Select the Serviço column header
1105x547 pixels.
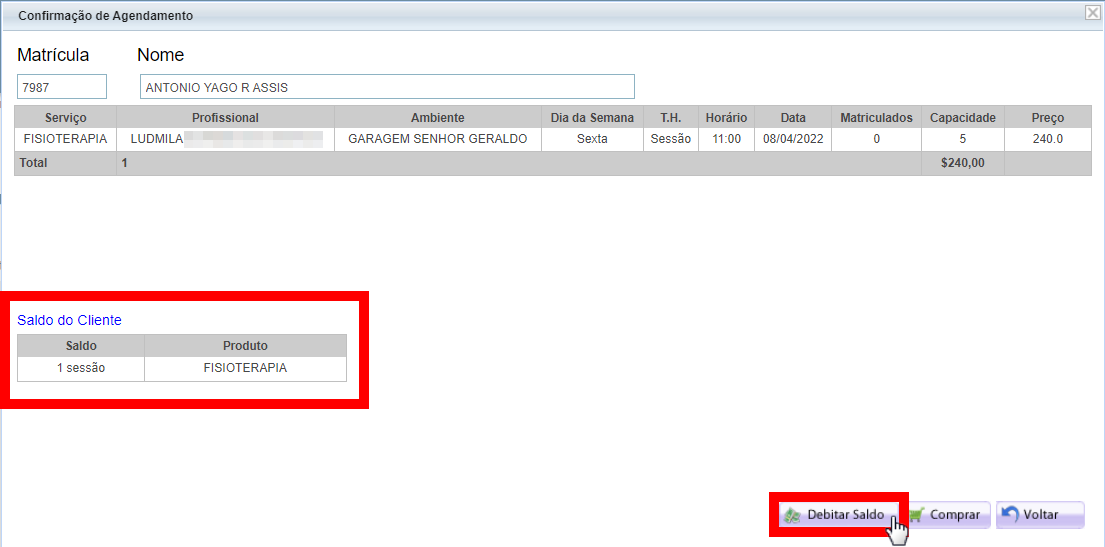[x=65, y=118]
